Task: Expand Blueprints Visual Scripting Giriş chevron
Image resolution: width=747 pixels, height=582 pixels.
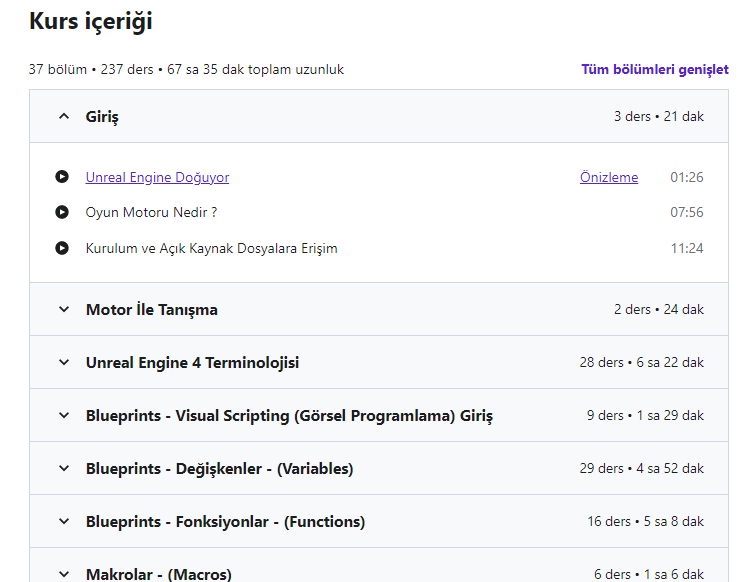Action: (64, 416)
